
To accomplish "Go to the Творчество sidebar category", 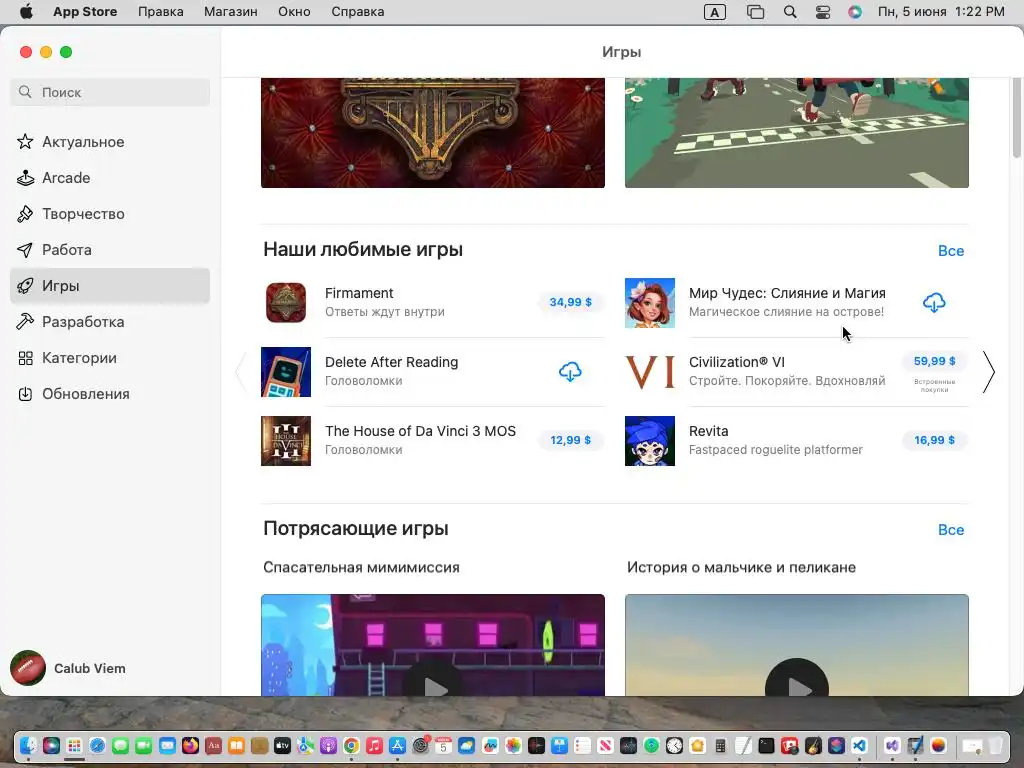I will 110,214.
